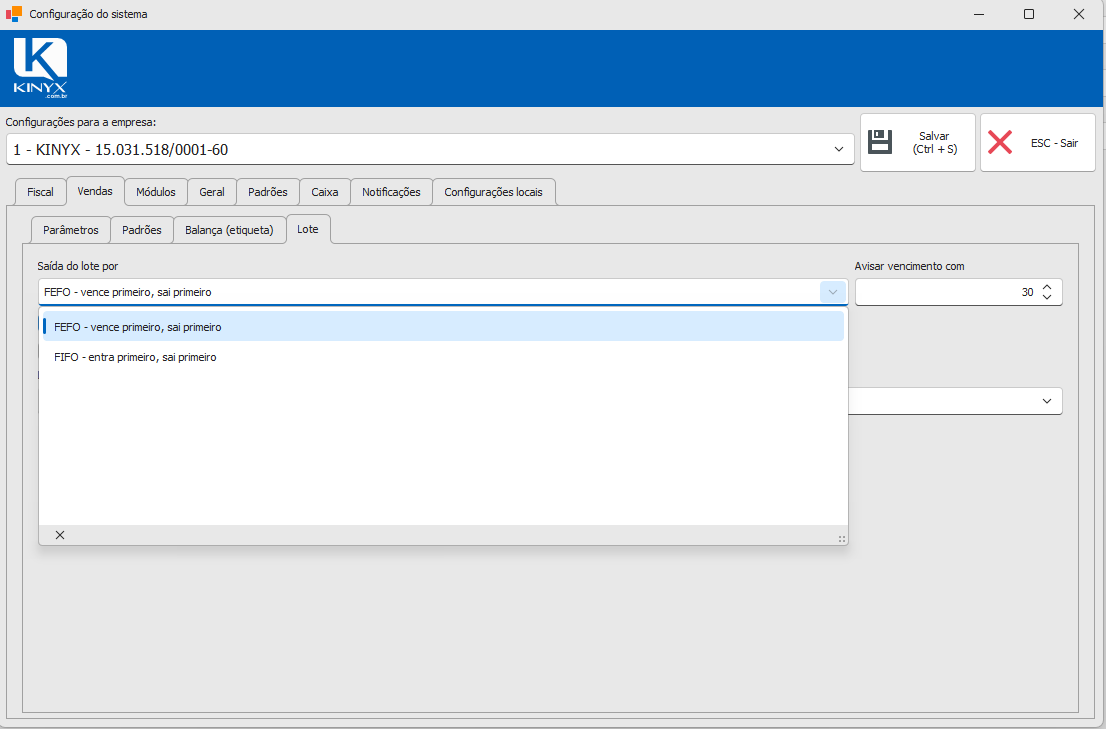Decrease the Avisar vencimento com value
Screen dimensions: 1106x729
coord(1047,297)
